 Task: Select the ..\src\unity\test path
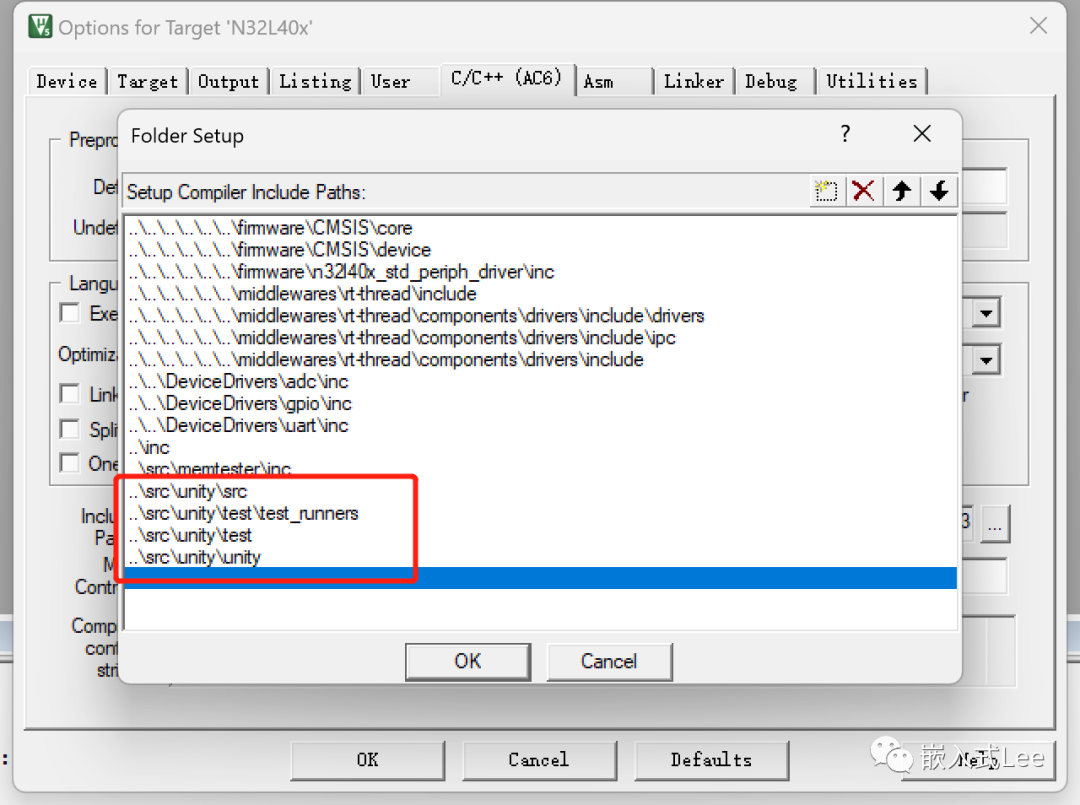click(540, 536)
